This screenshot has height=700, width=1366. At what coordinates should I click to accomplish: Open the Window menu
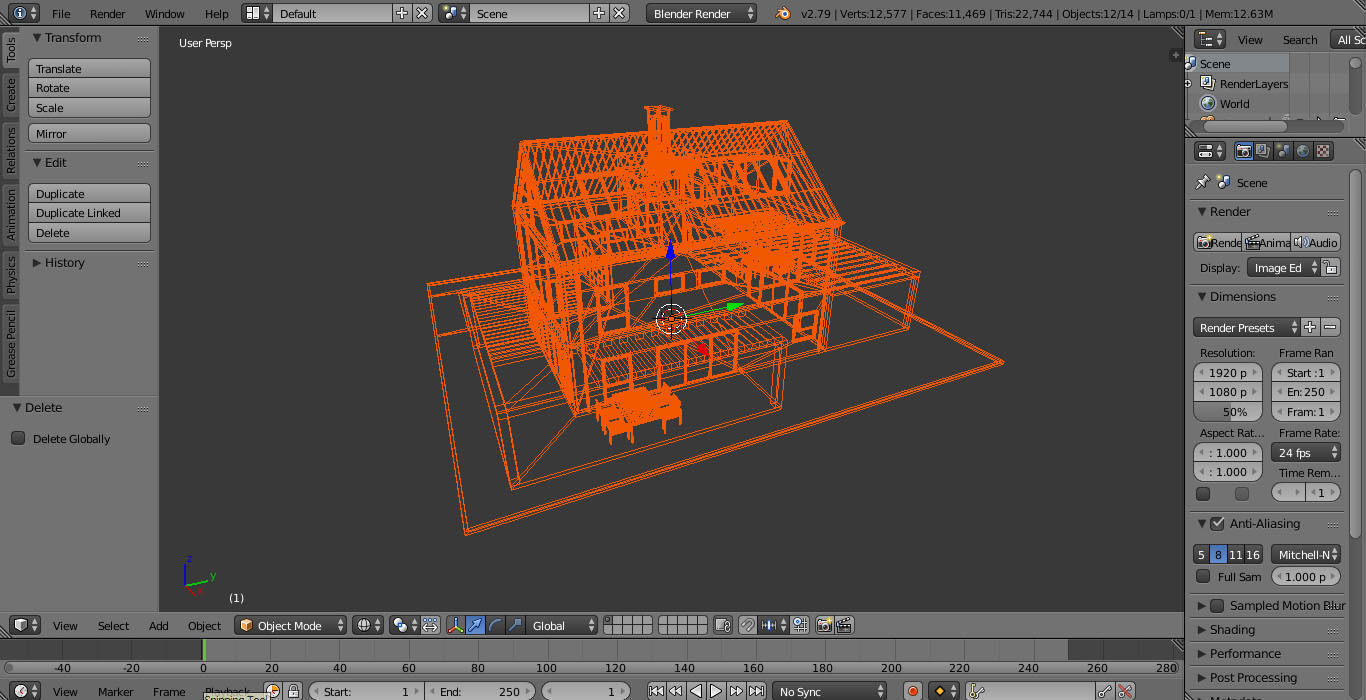point(165,14)
